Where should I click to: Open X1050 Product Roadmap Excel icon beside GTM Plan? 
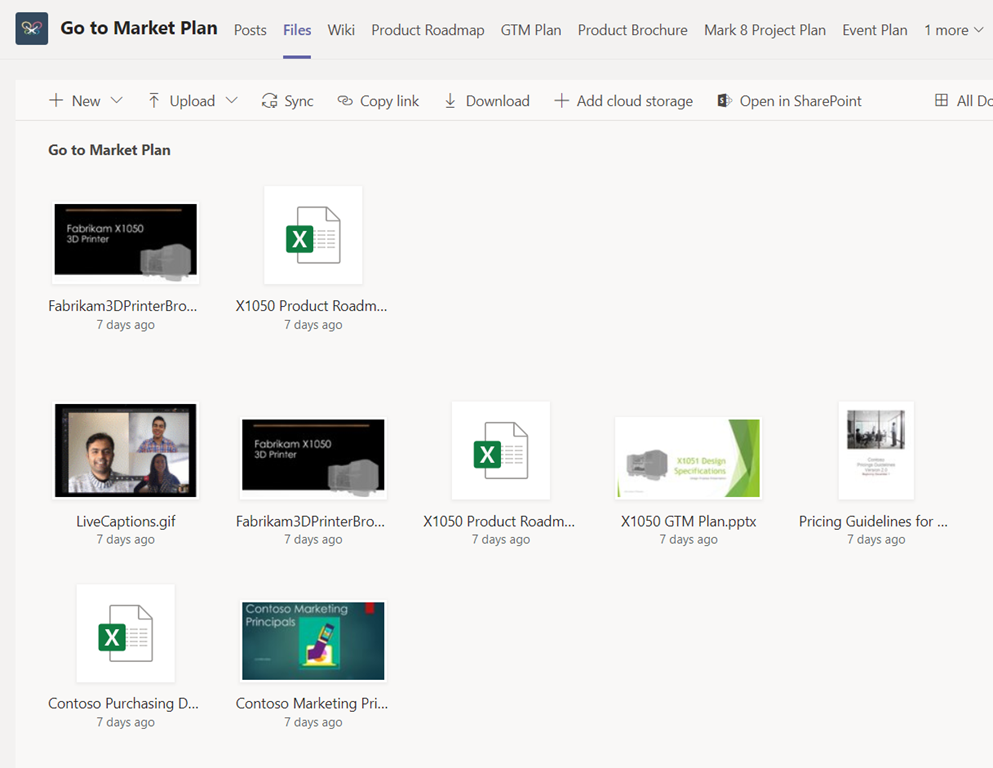point(501,450)
